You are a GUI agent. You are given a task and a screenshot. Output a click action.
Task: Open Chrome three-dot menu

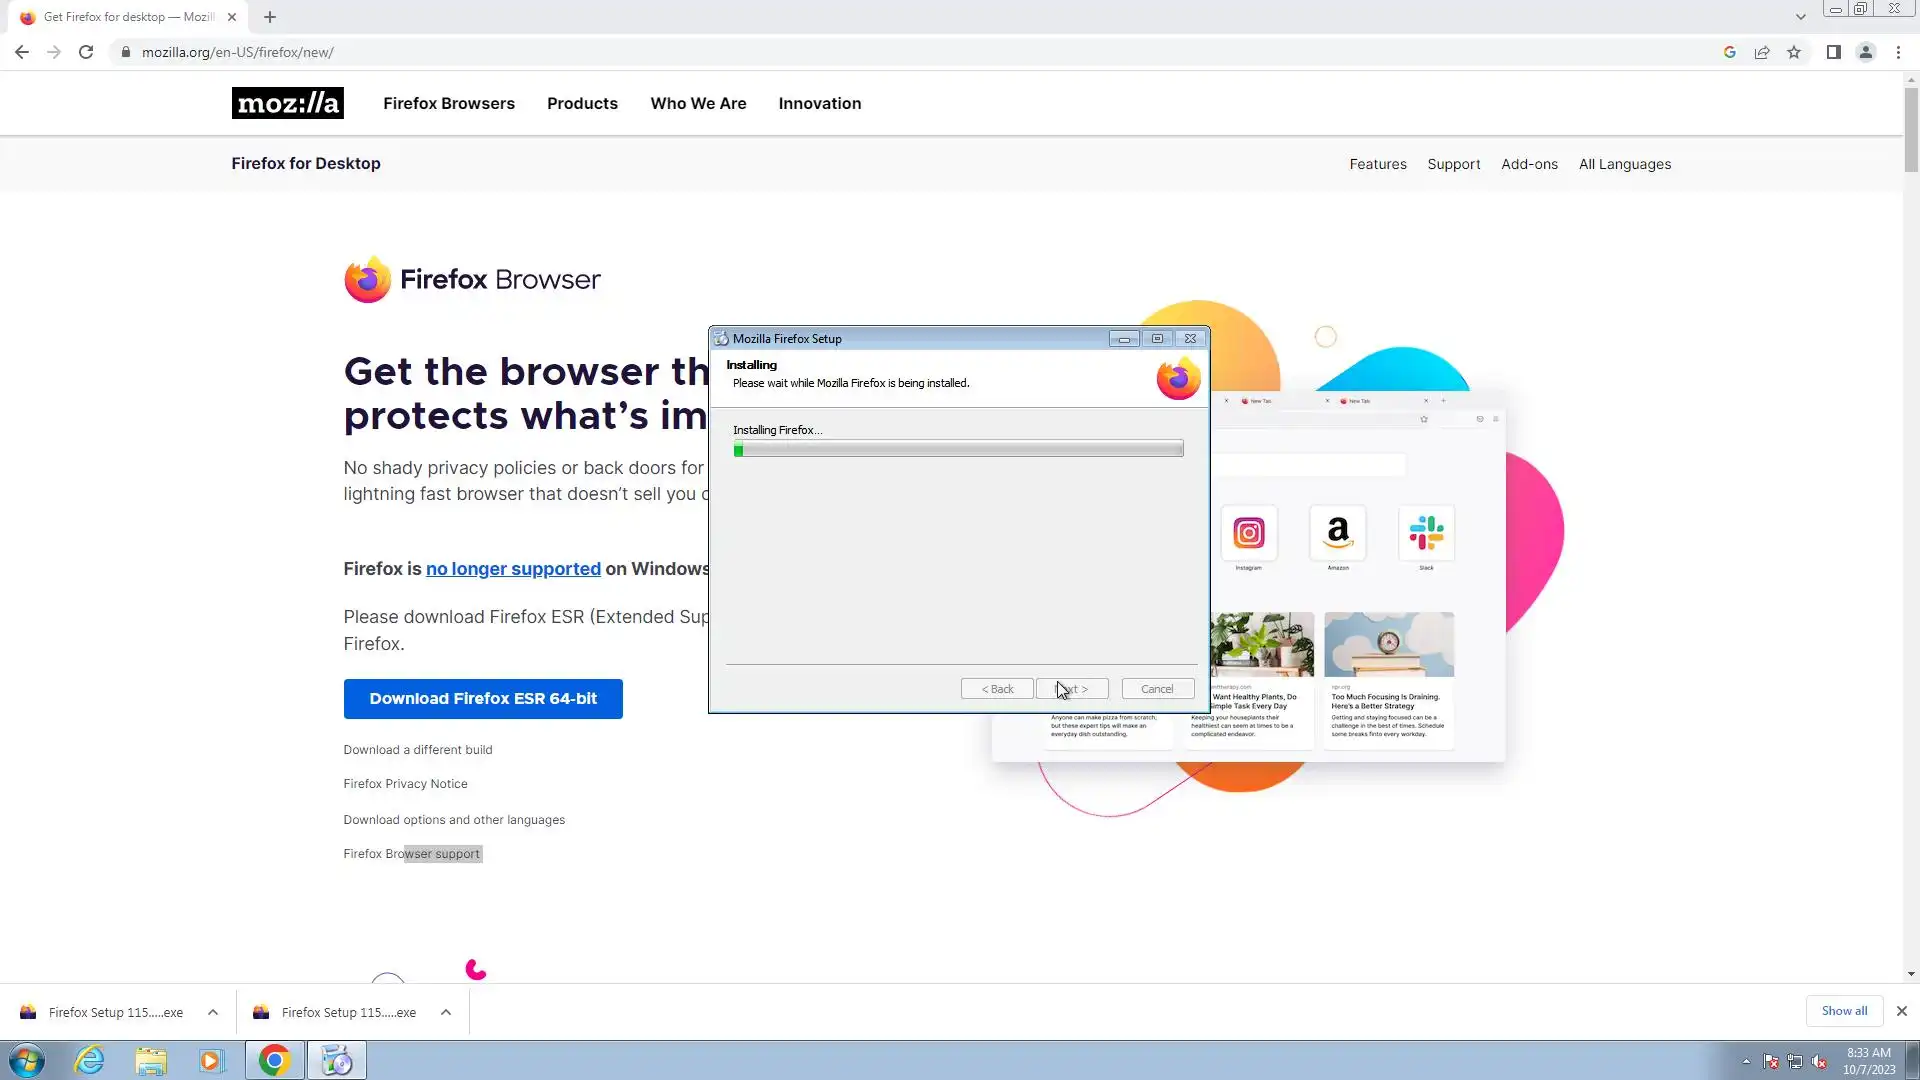(x=1898, y=52)
